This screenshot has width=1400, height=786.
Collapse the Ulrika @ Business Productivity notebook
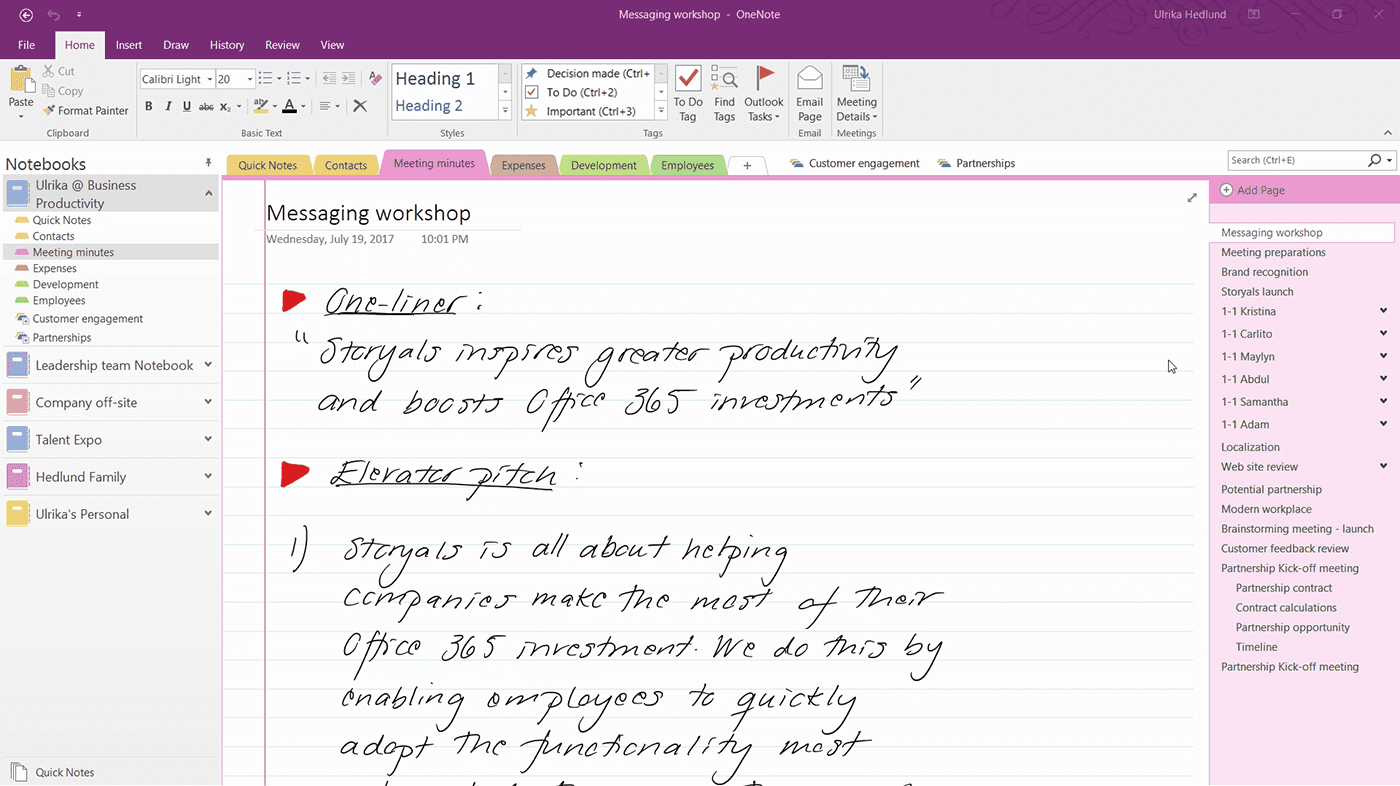pos(208,193)
